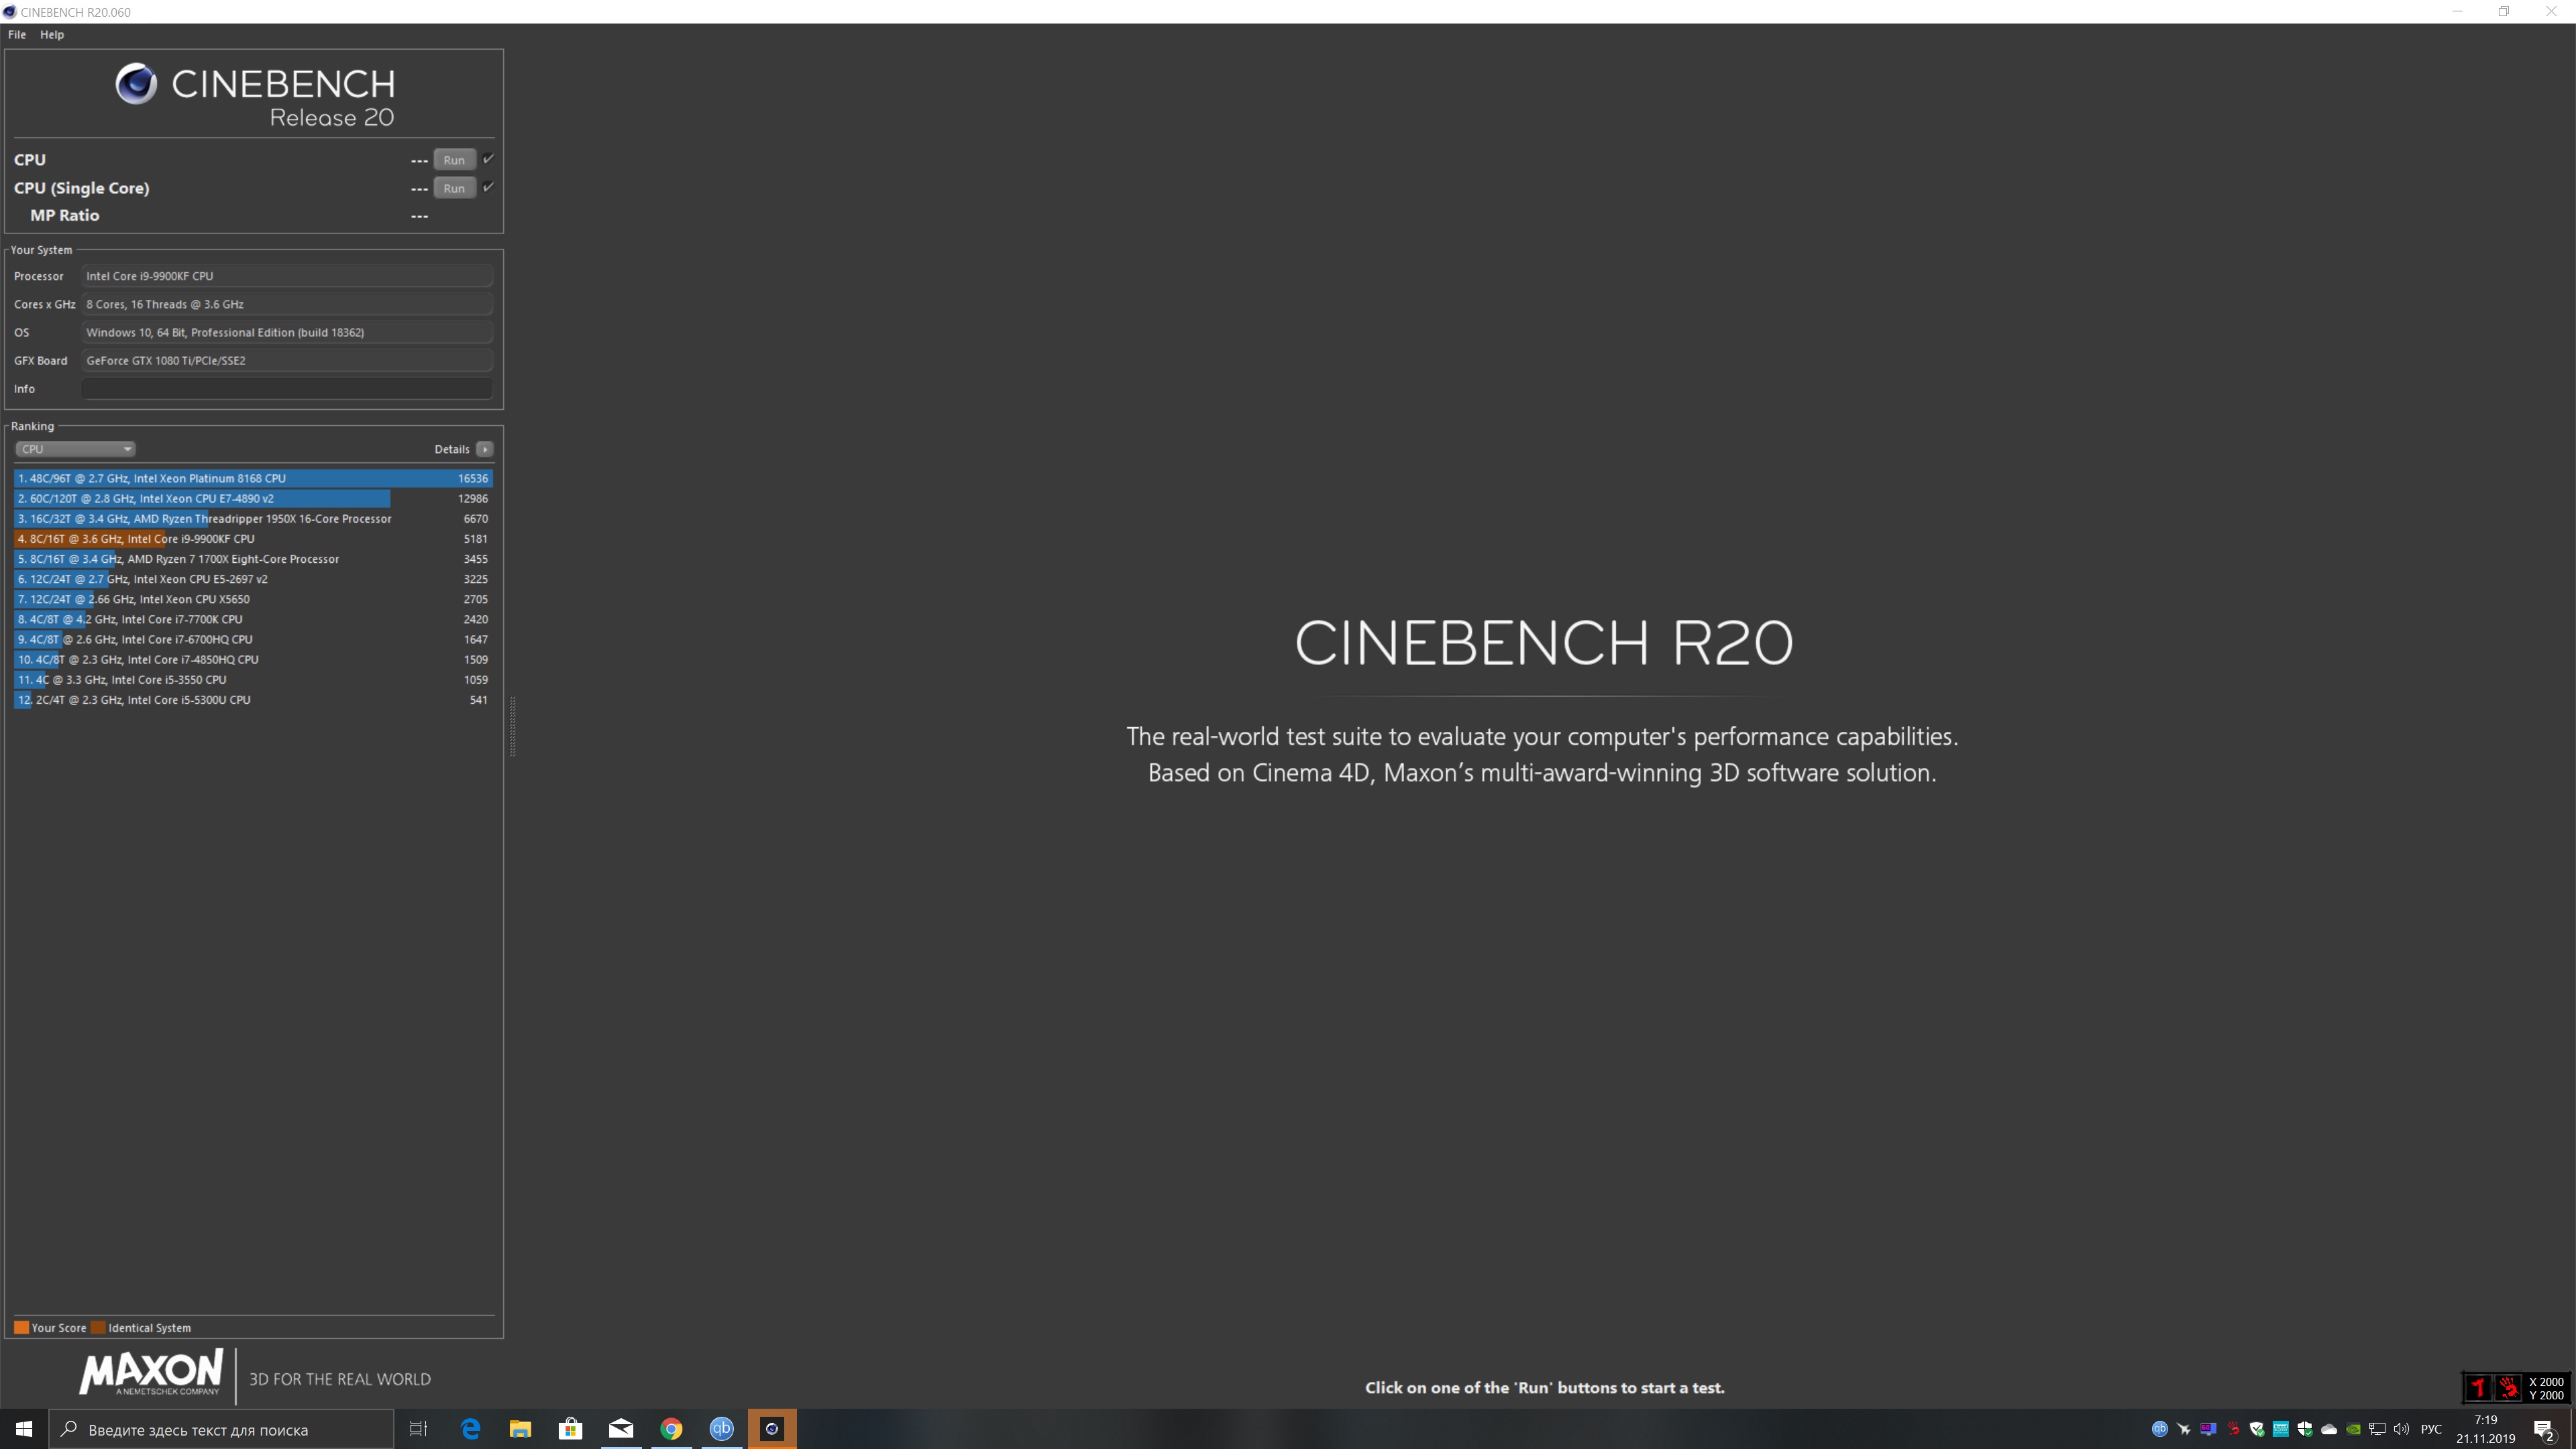Open Microsoft Store from taskbar
2576x1449 pixels.
point(570,1429)
